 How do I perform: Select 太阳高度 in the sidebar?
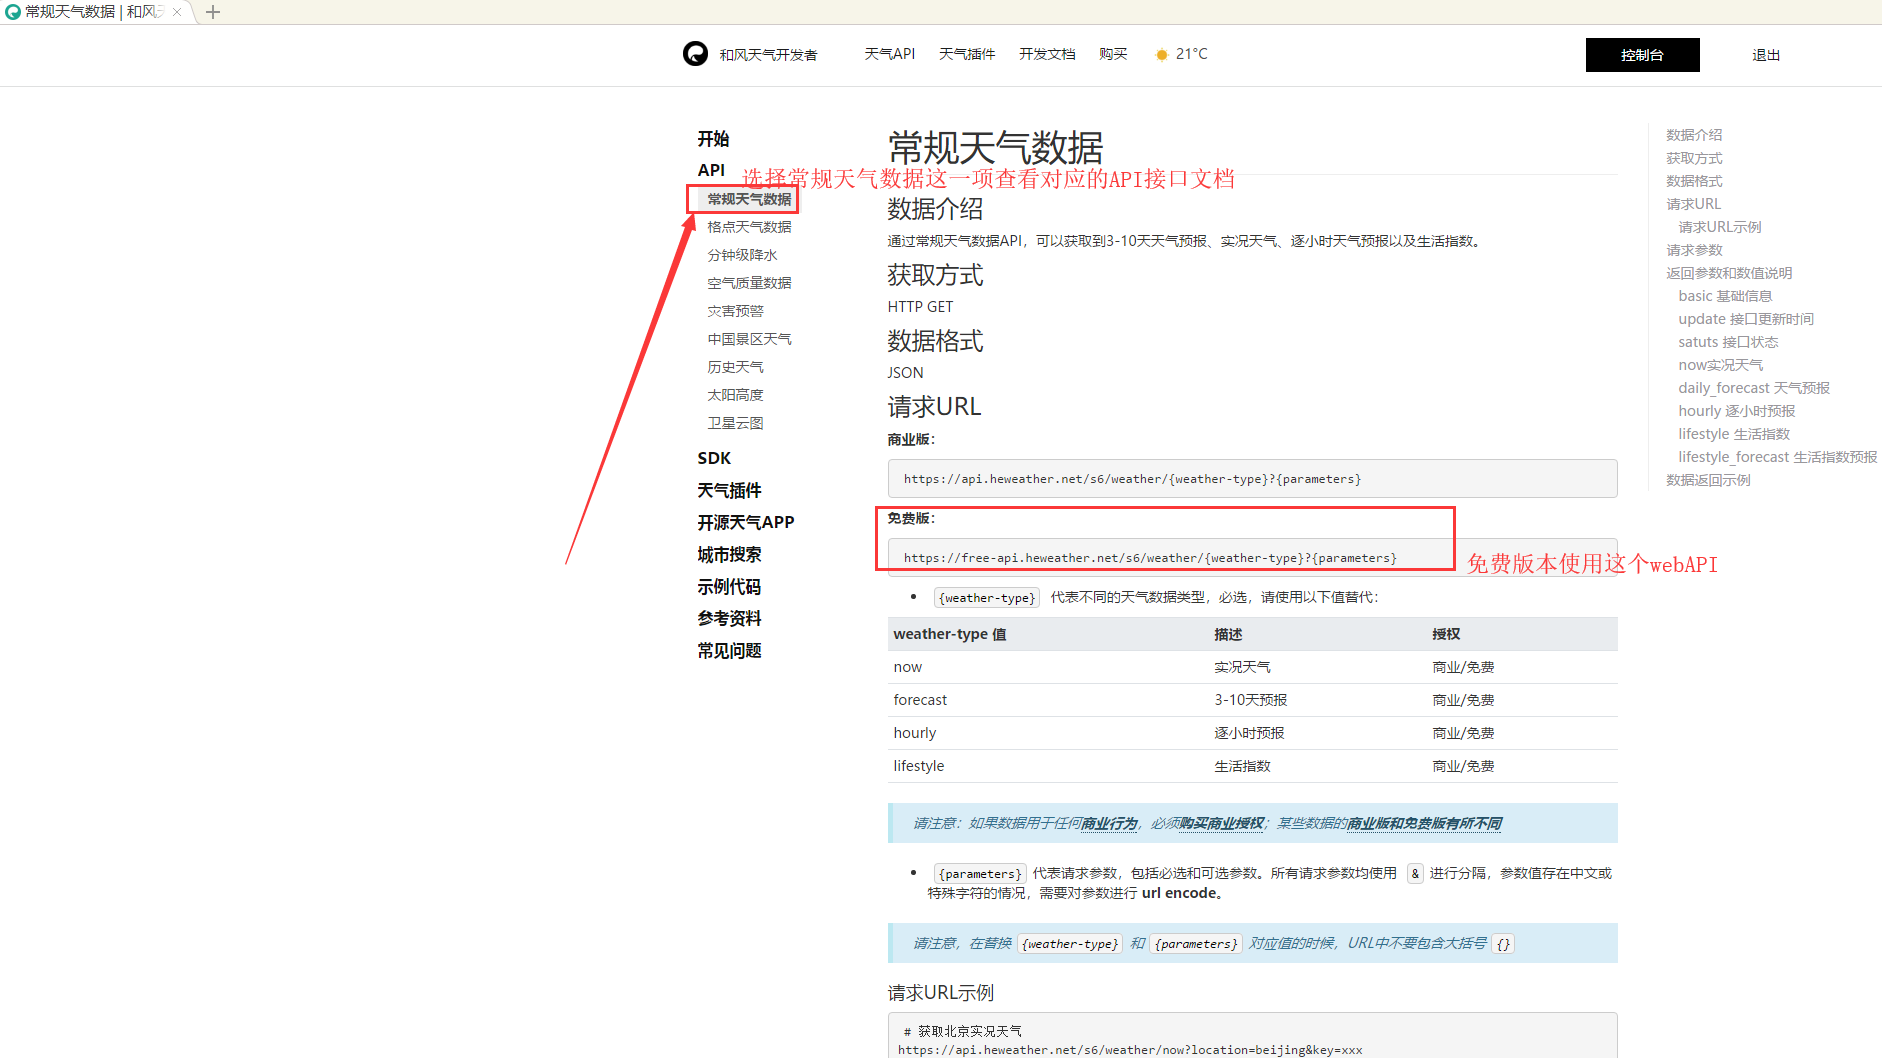pos(735,395)
